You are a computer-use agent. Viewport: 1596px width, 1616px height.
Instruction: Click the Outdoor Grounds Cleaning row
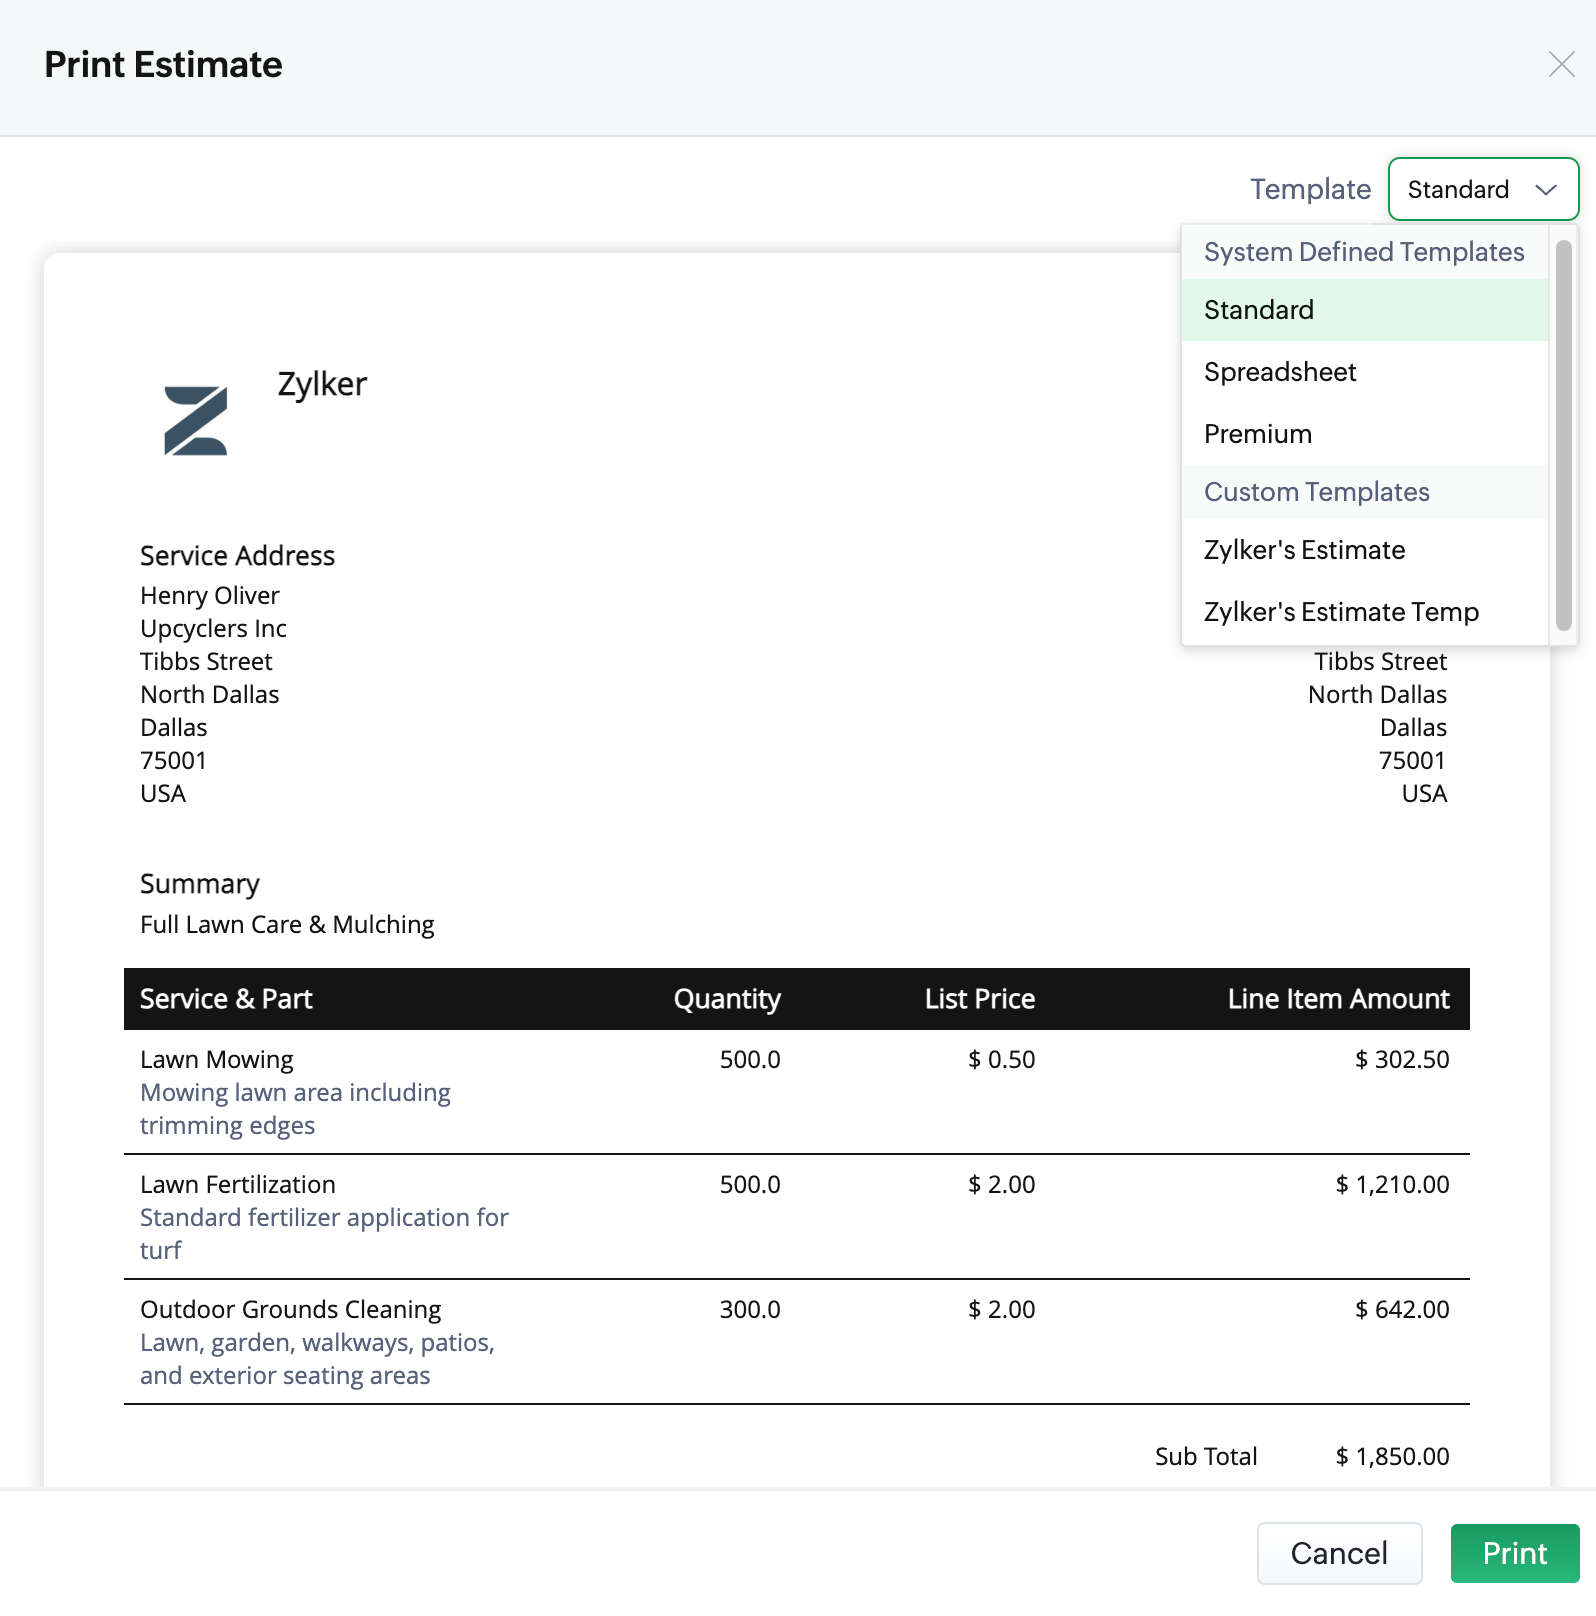point(291,1309)
